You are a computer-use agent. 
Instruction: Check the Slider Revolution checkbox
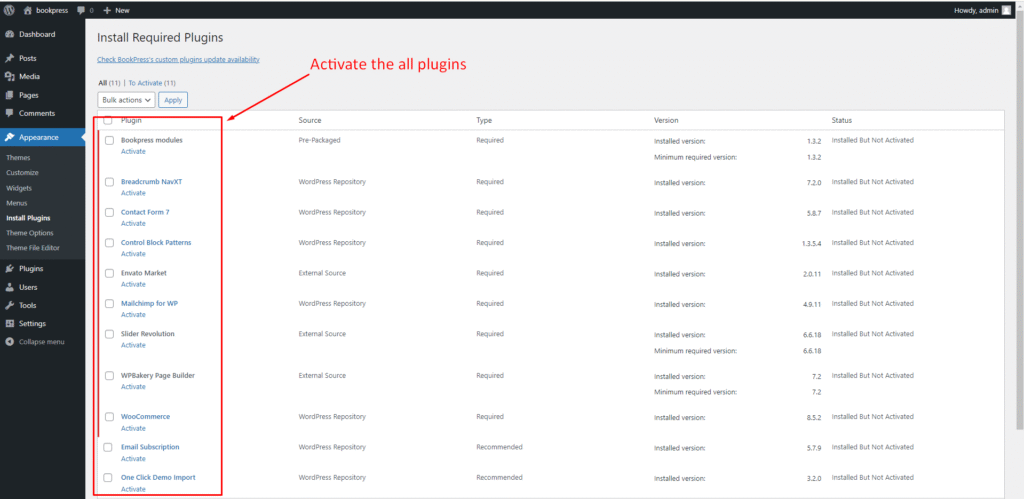pyautogui.click(x=110, y=334)
